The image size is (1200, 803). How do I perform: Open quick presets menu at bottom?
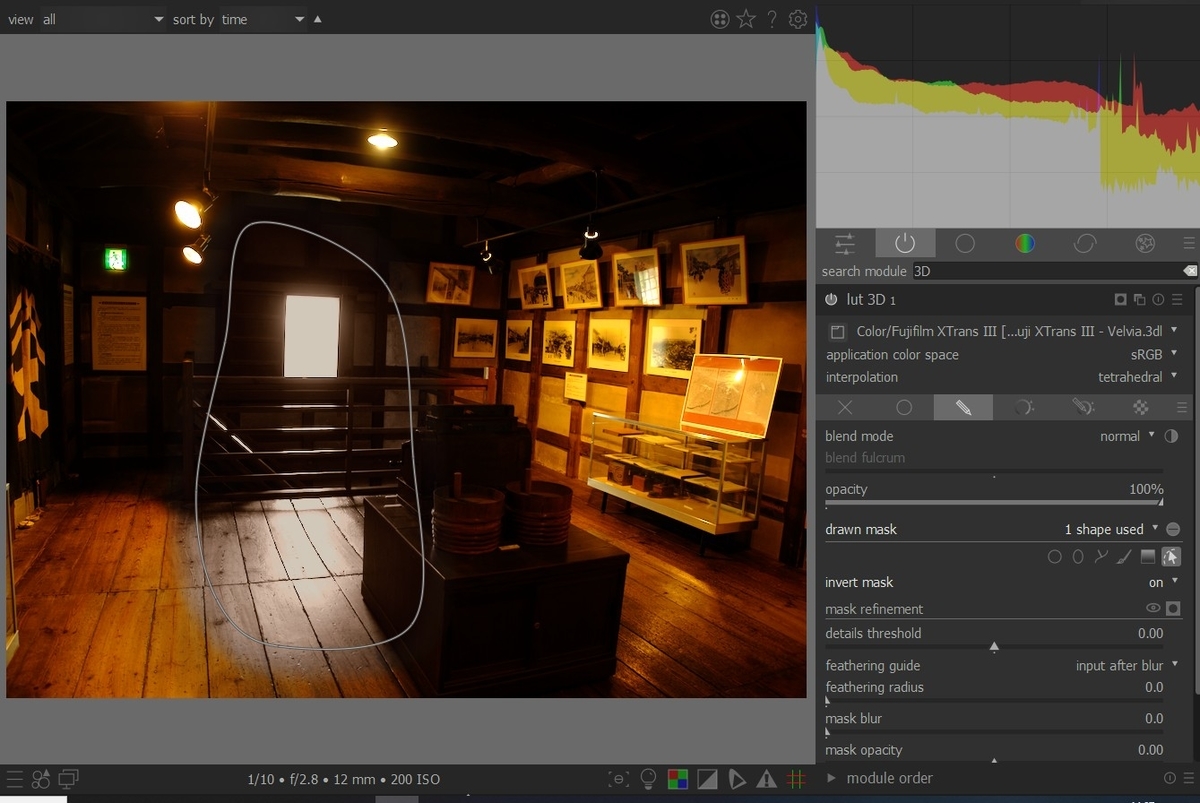pyautogui.click(x=14, y=779)
